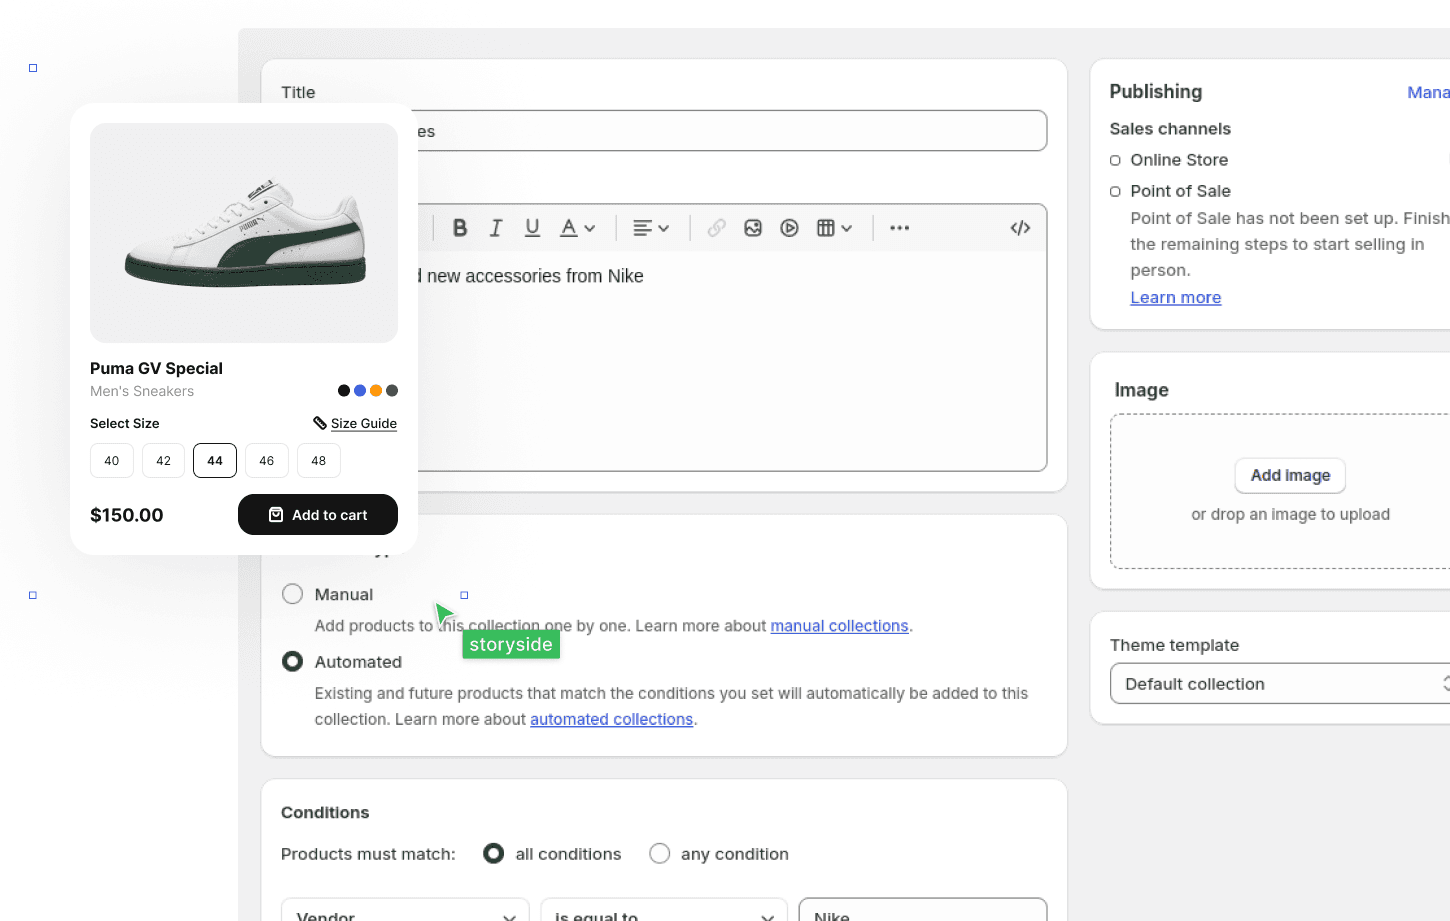Underline text using the editor toolbar
Viewport: 1450px width, 921px height.
[x=532, y=228]
